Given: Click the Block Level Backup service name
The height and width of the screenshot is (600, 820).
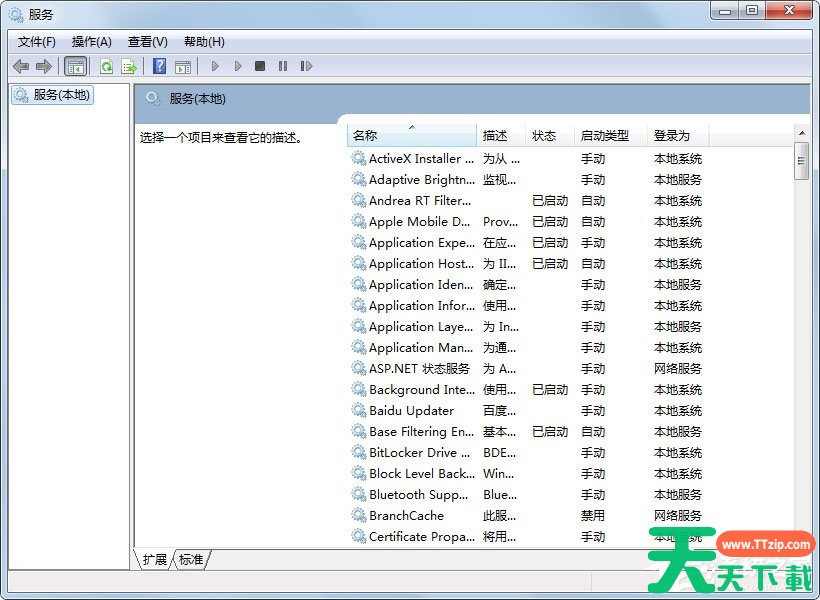Looking at the screenshot, I should tap(422, 473).
